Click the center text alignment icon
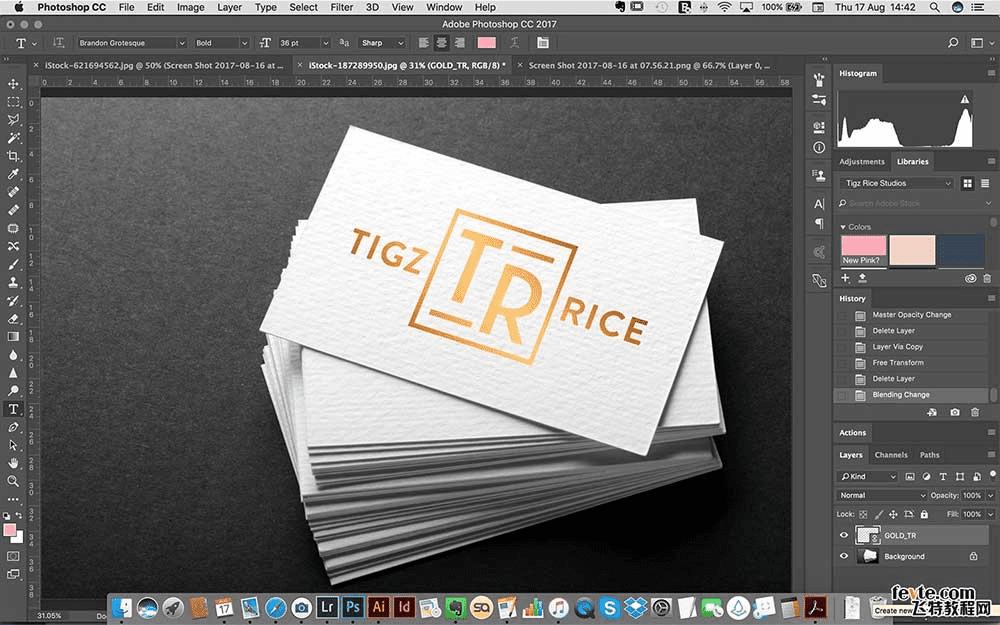The height and width of the screenshot is (625, 1000). point(441,43)
